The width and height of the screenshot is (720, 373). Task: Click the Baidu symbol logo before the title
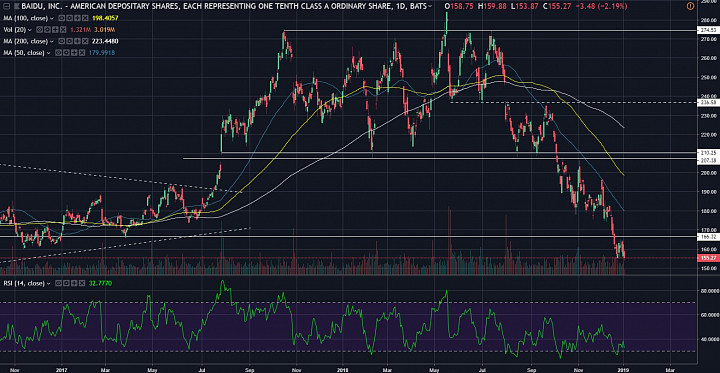click(x=17, y=6)
